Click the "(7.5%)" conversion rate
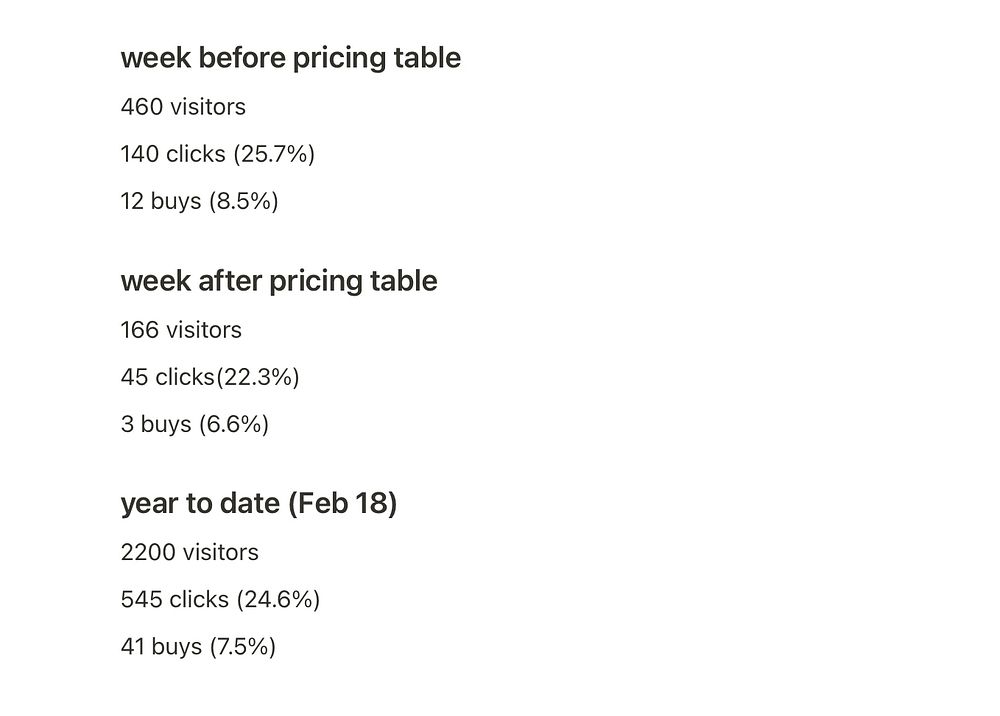This screenshot has height=716, width=1000. (x=242, y=647)
